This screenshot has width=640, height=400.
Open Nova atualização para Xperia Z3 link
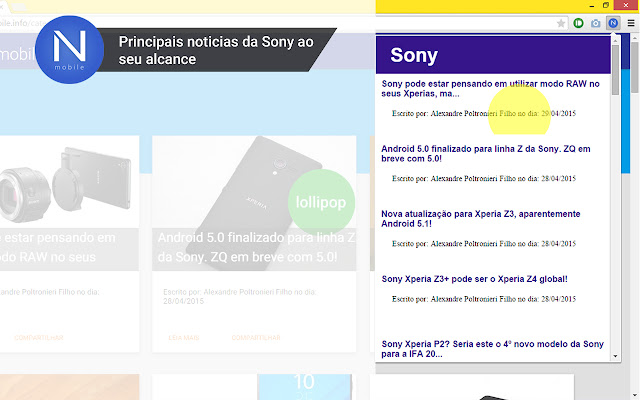tap(480, 219)
